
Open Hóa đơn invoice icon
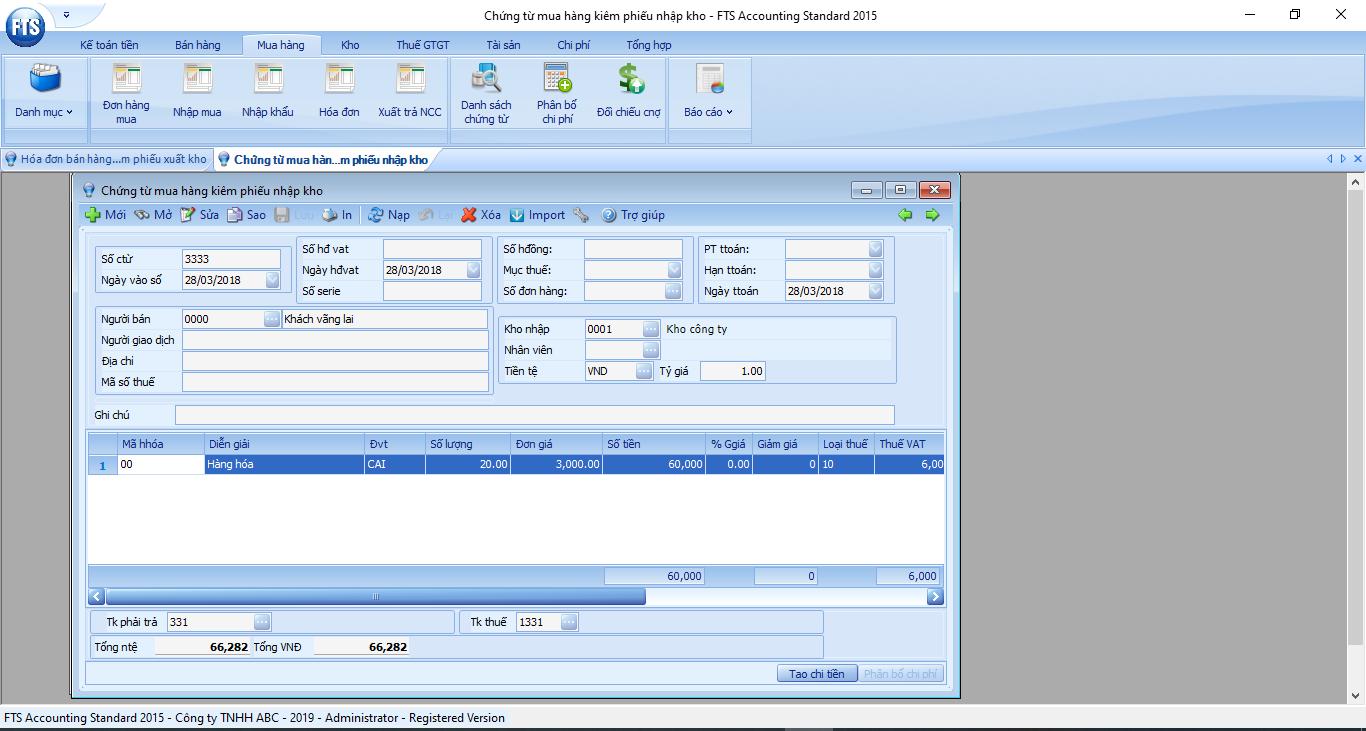click(339, 91)
